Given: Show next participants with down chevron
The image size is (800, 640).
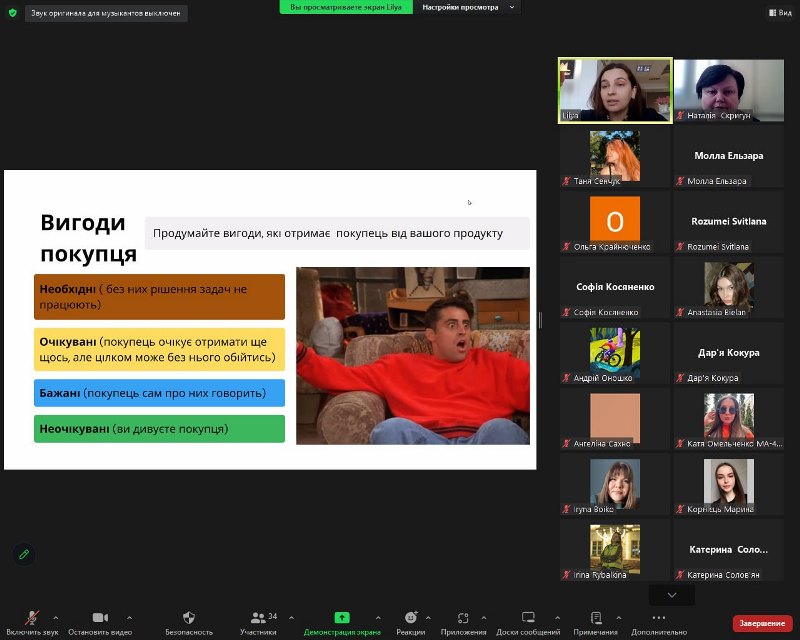Looking at the screenshot, I should (x=672, y=595).
